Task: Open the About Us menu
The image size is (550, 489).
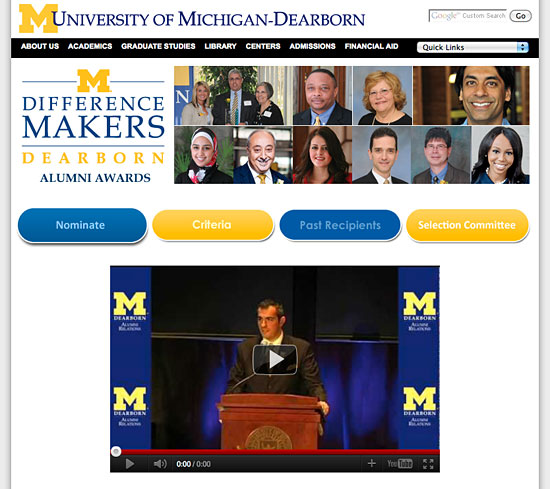Action: click(40, 46)
